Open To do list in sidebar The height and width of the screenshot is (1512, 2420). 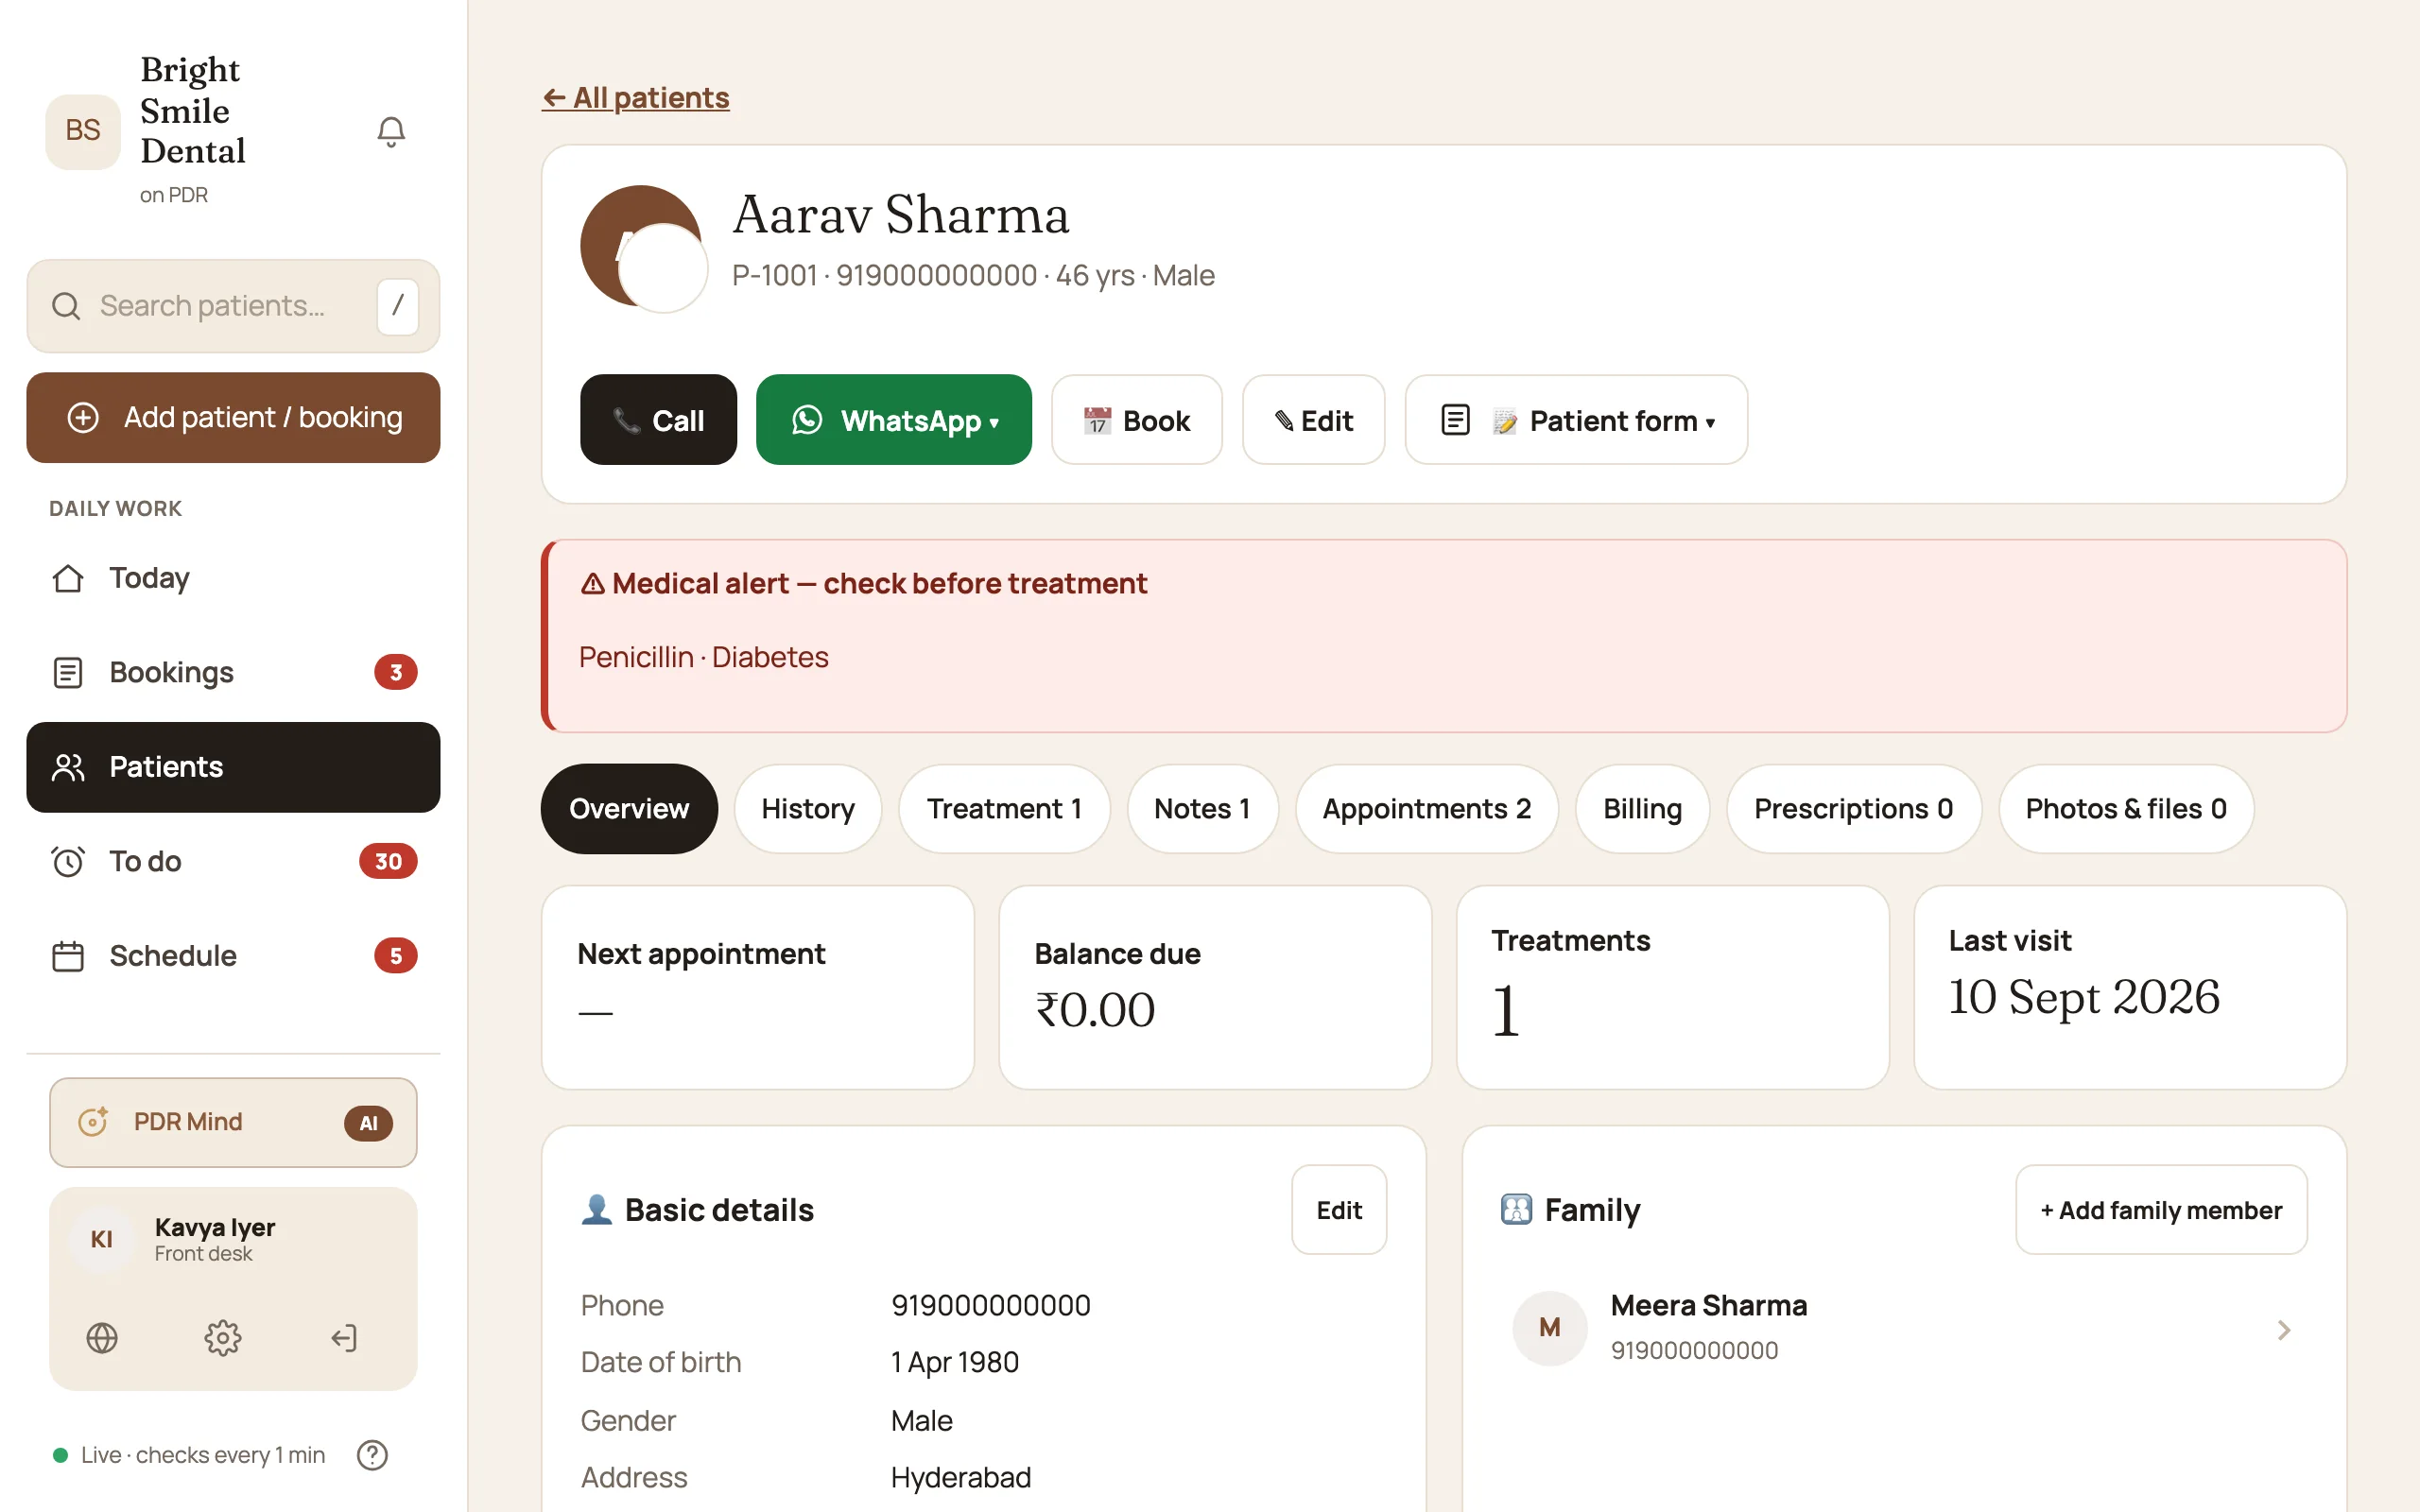click(x=233, y=861)
